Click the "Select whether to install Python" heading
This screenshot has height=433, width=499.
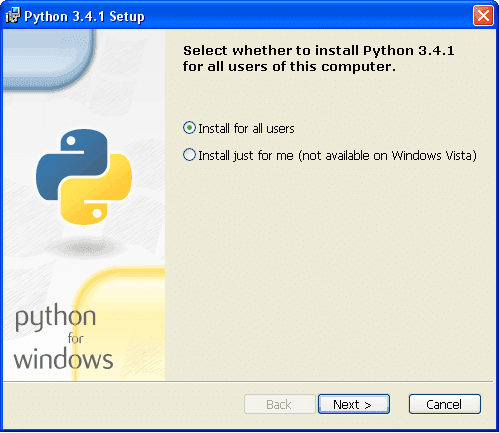[318, 59]
